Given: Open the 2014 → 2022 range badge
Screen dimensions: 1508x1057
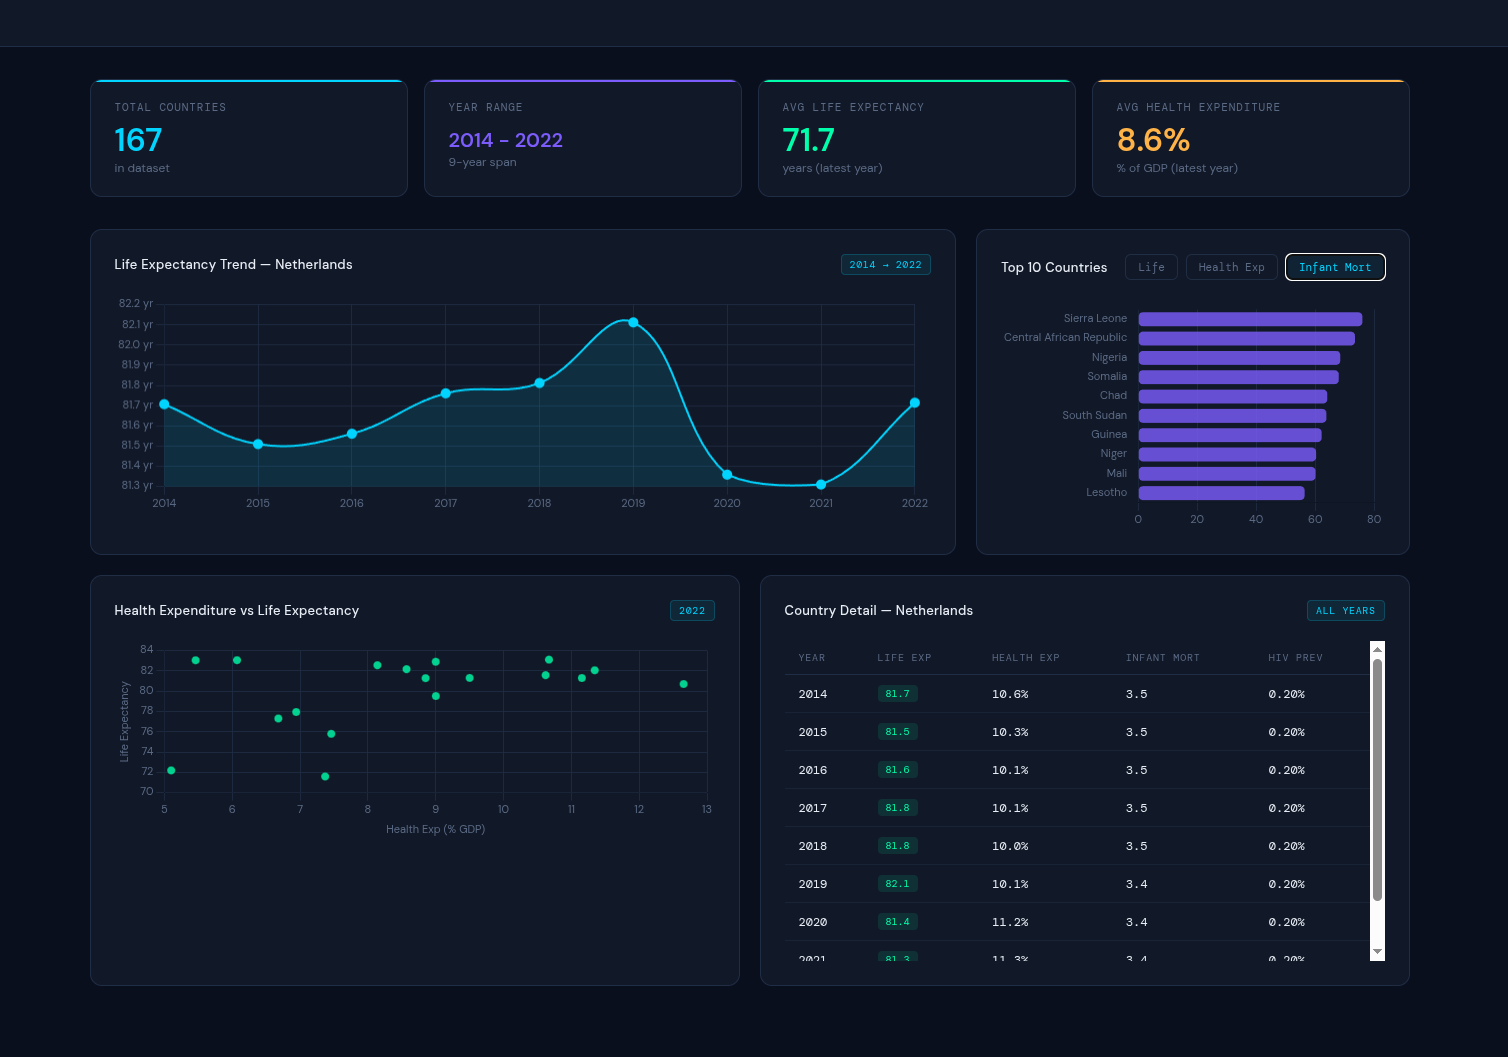Looking at the screenshot, I should pos(885,264).
